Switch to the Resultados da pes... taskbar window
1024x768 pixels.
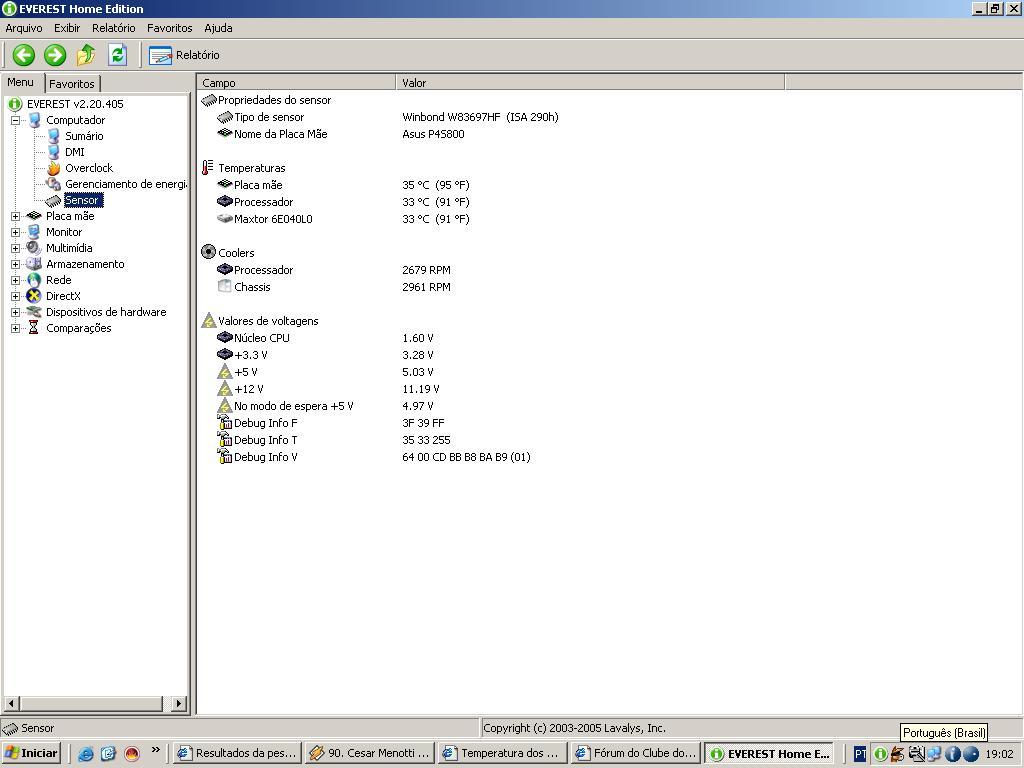pos(238,753)
